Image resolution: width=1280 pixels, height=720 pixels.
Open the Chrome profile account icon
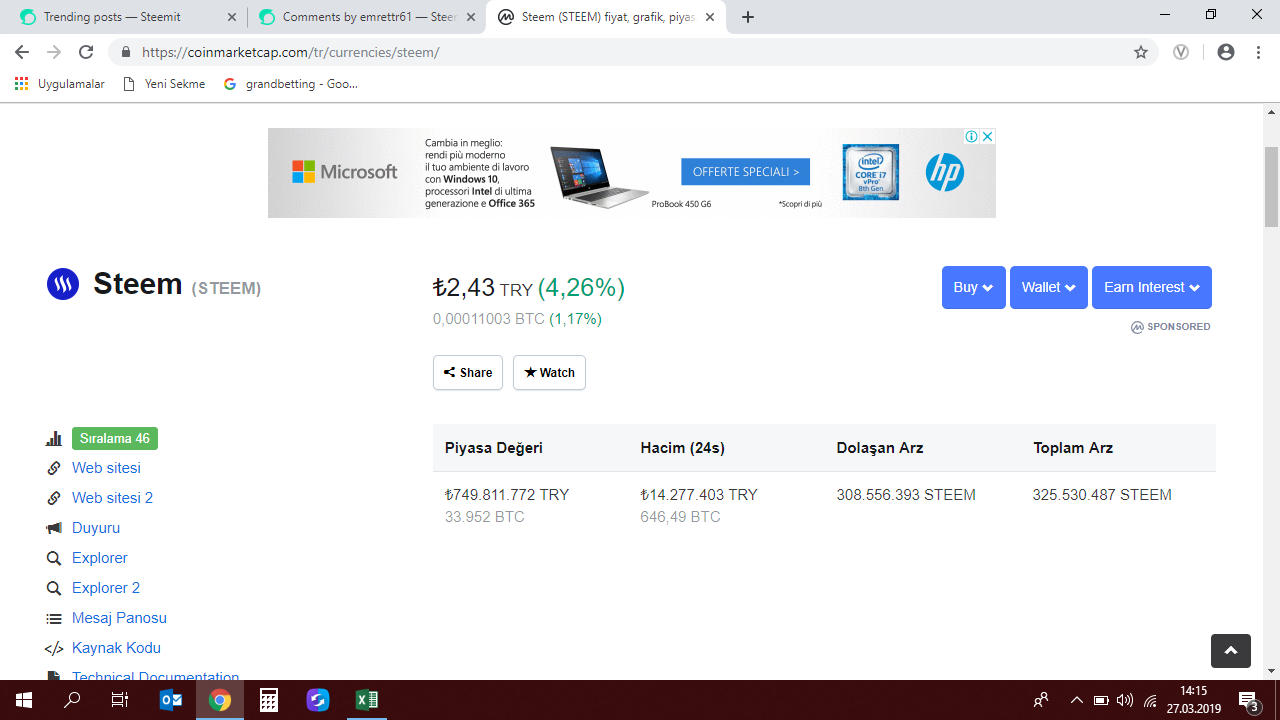(x=1226, y=52)
